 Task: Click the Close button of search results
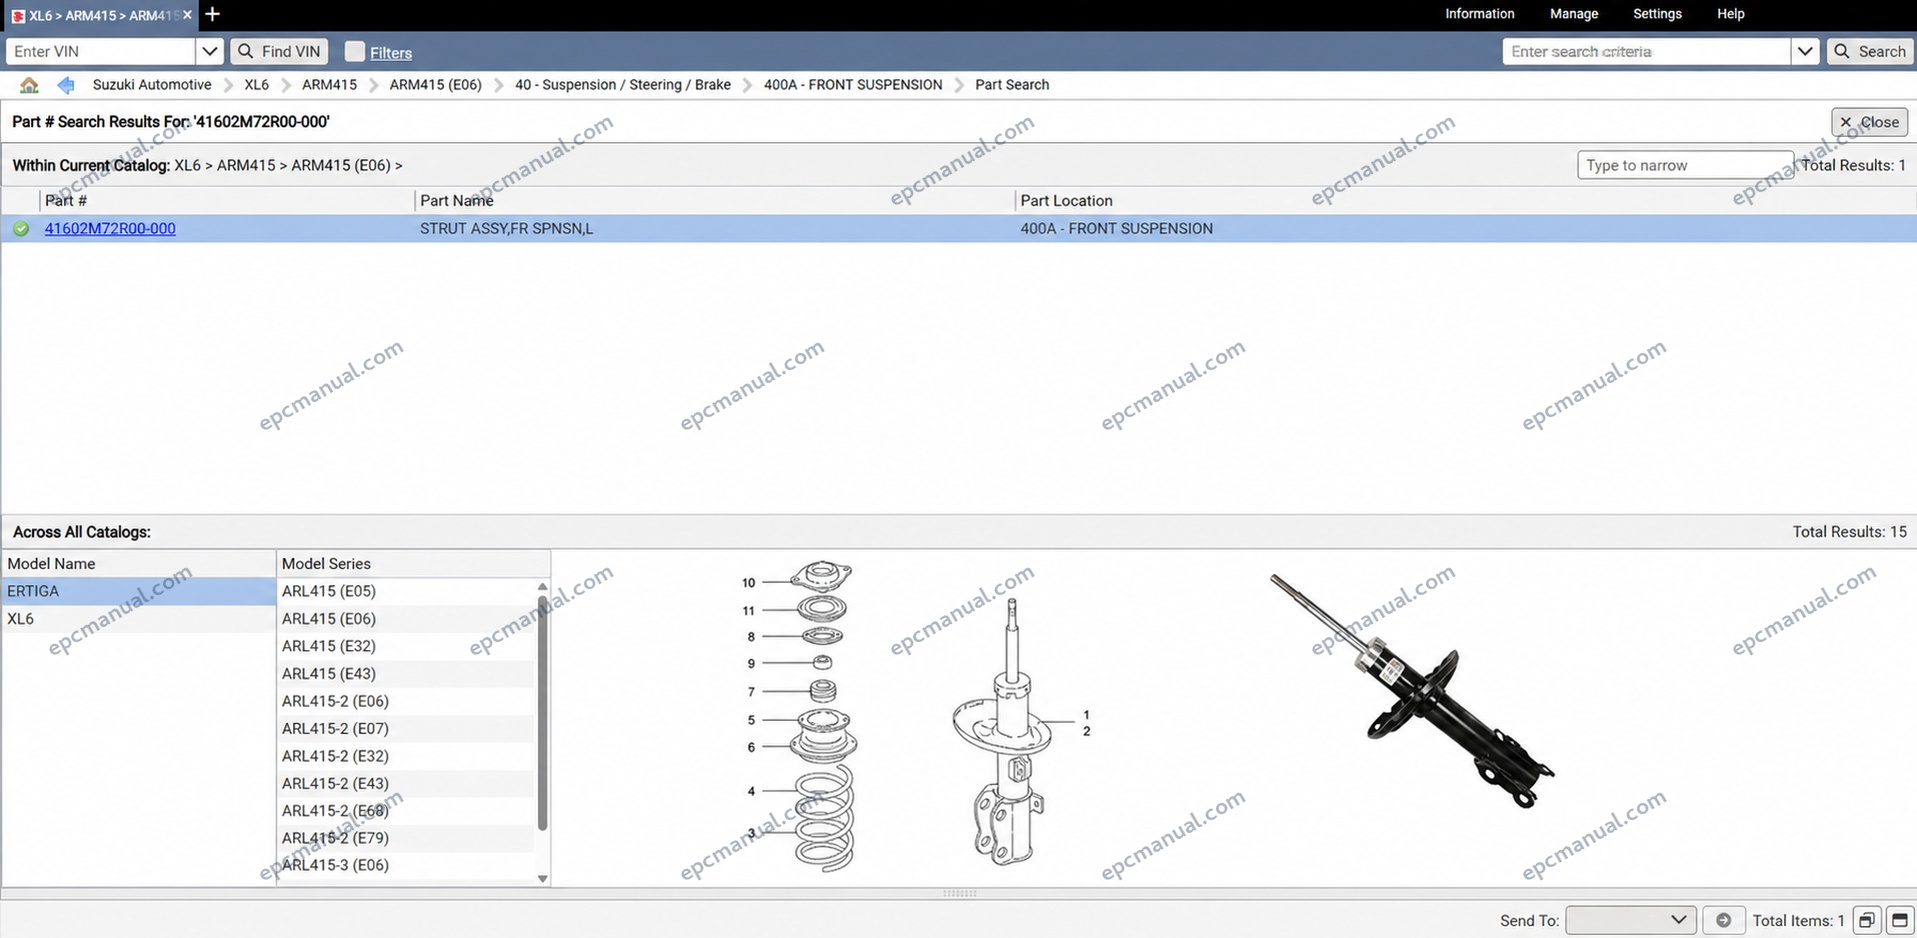[1869, 122]
